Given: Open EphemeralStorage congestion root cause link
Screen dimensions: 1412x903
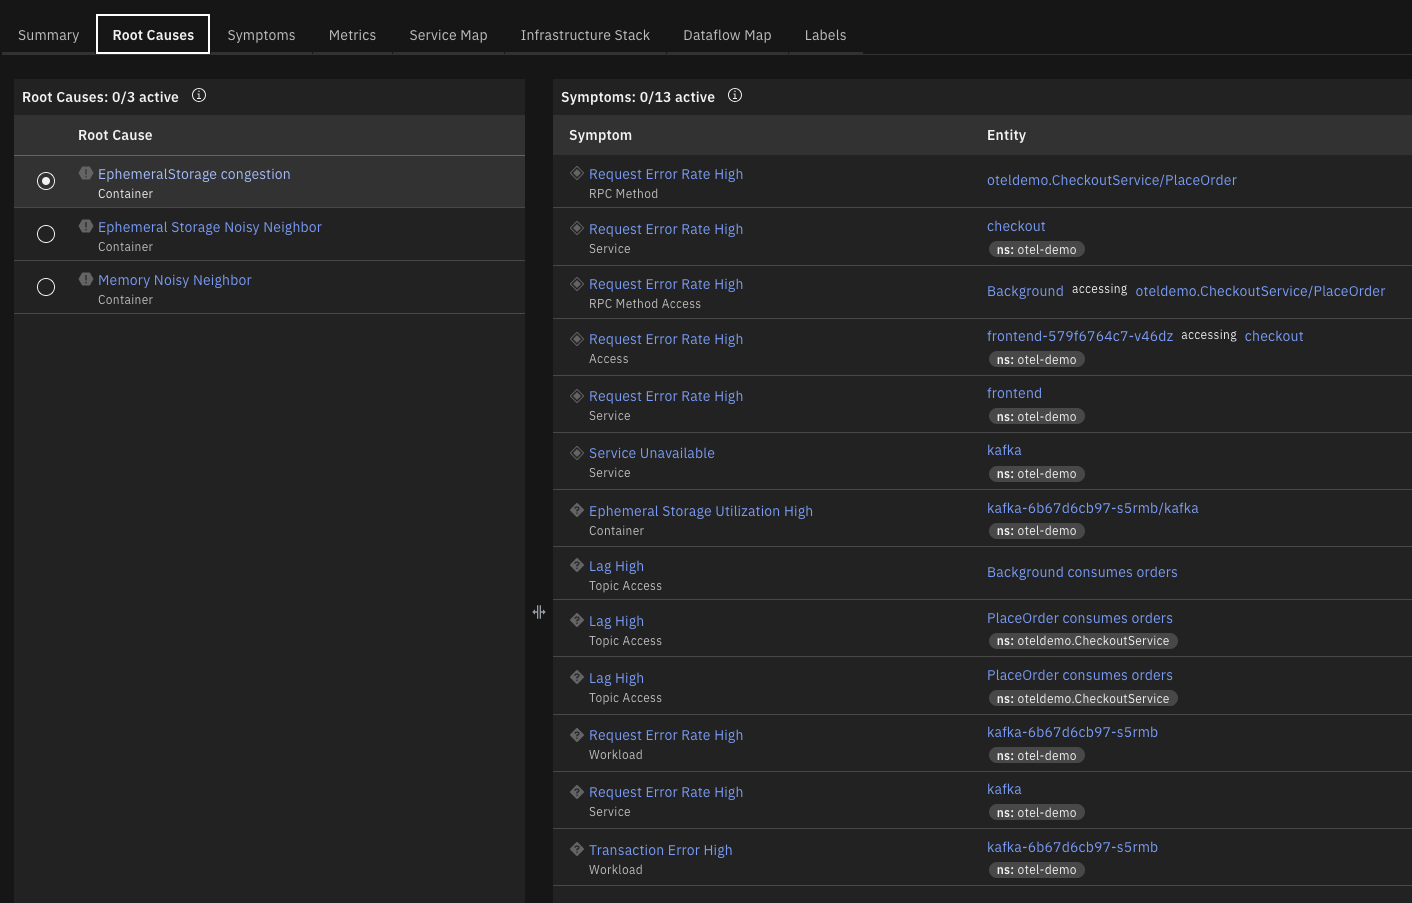Looking at the screenshot, I should coord(194,174).
